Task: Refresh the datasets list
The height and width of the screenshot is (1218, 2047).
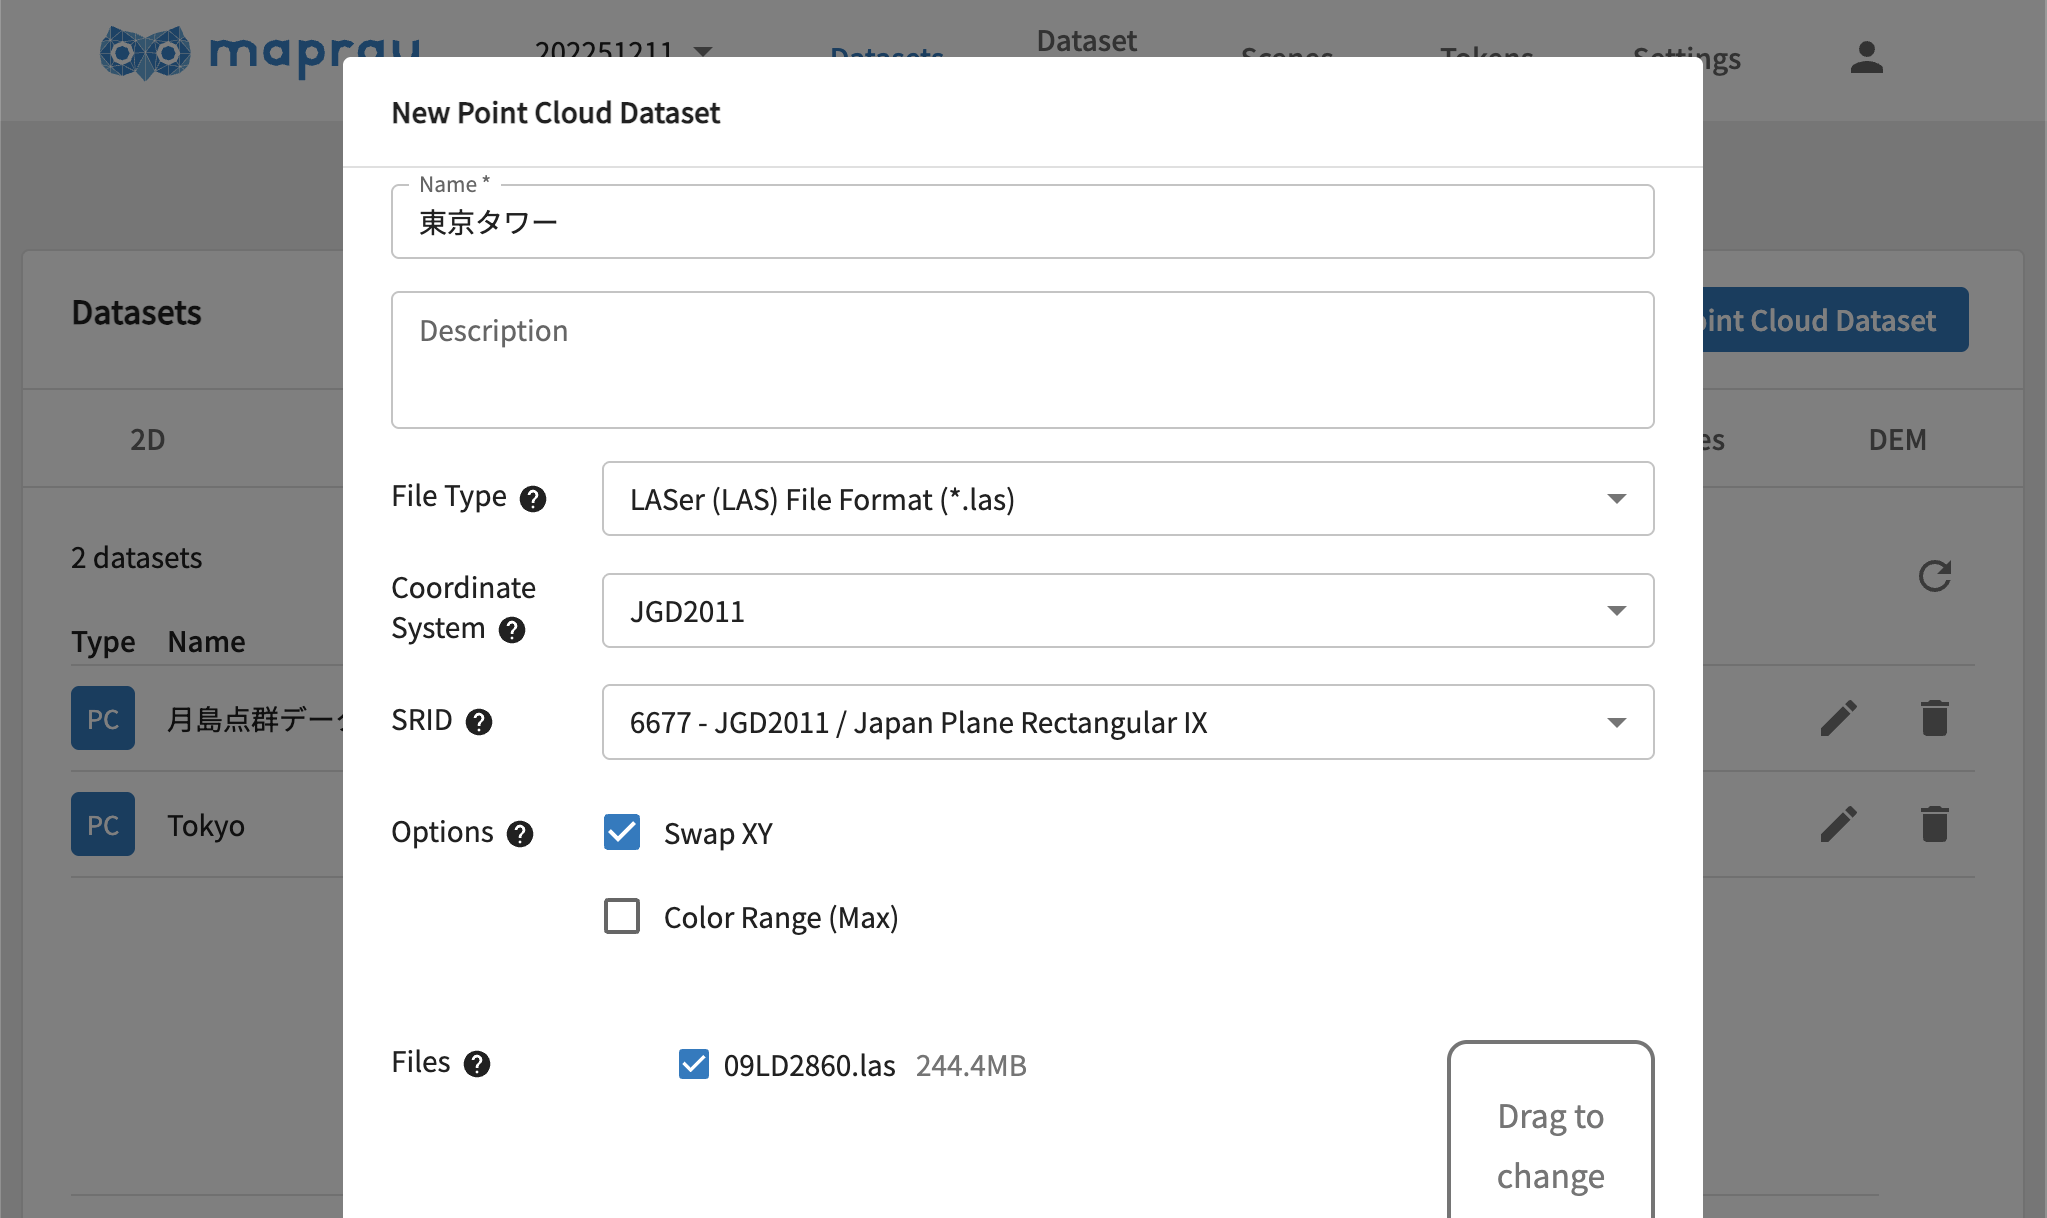Action: (x=1935, y=576)
